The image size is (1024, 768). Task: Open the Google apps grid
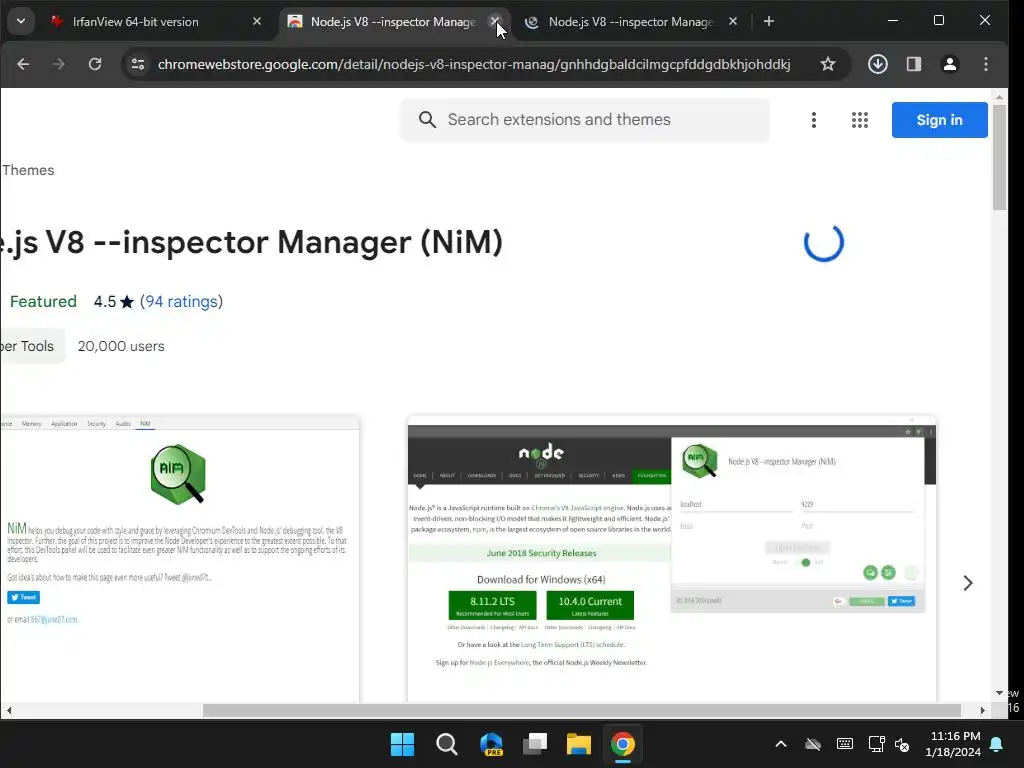(859, 120)
